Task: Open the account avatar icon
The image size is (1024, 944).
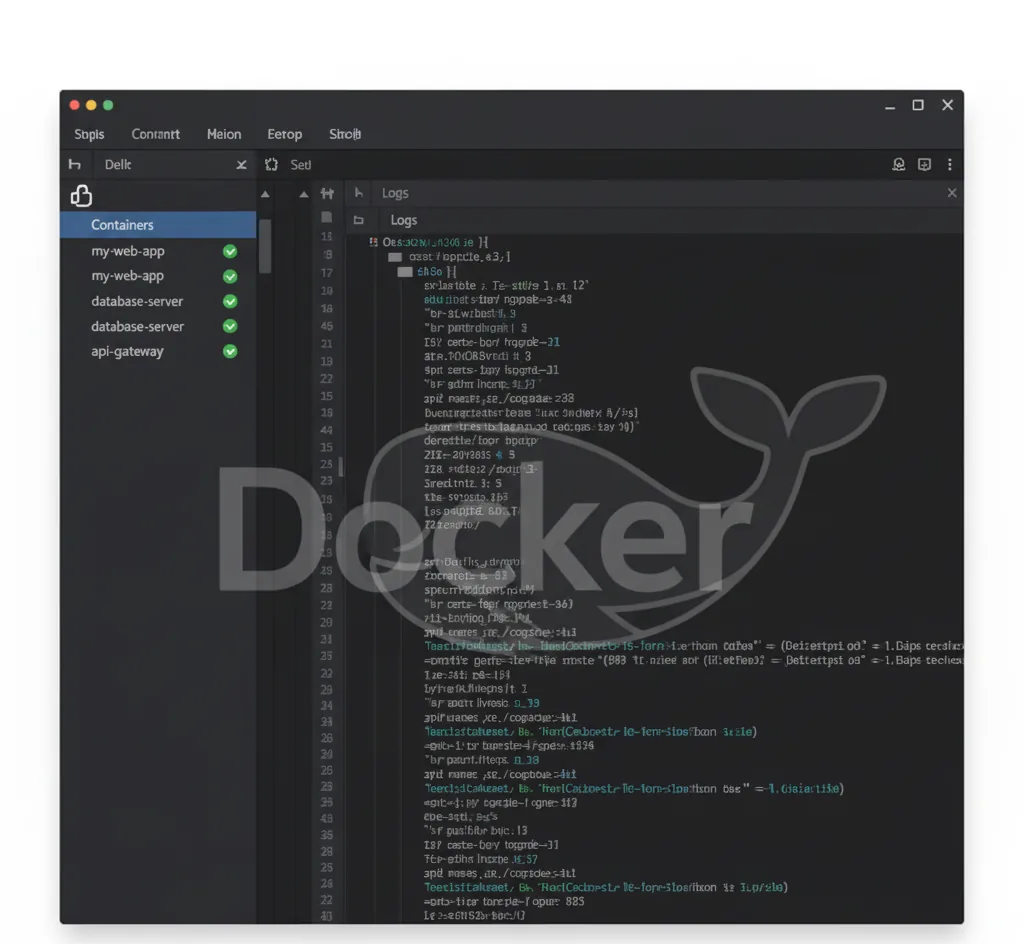Action: 899,165
